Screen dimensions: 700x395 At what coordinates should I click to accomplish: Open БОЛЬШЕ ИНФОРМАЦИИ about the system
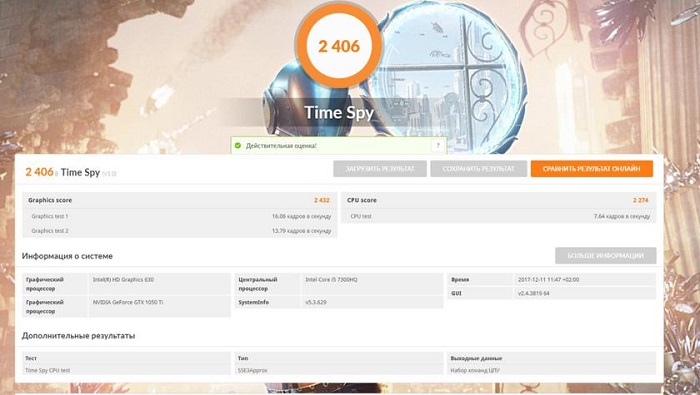tap(605, 256)
